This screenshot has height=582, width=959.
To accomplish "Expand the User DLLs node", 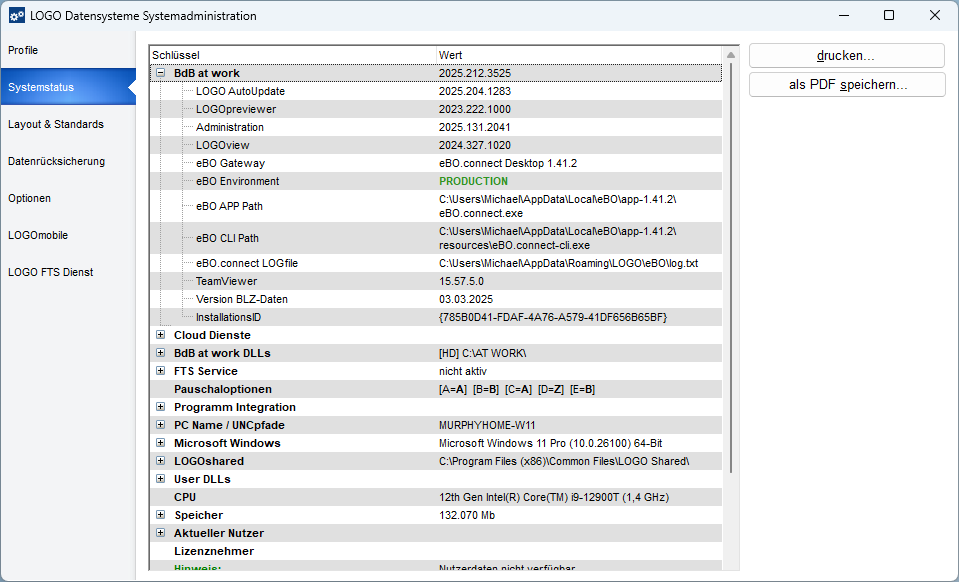I will point(160,479).
